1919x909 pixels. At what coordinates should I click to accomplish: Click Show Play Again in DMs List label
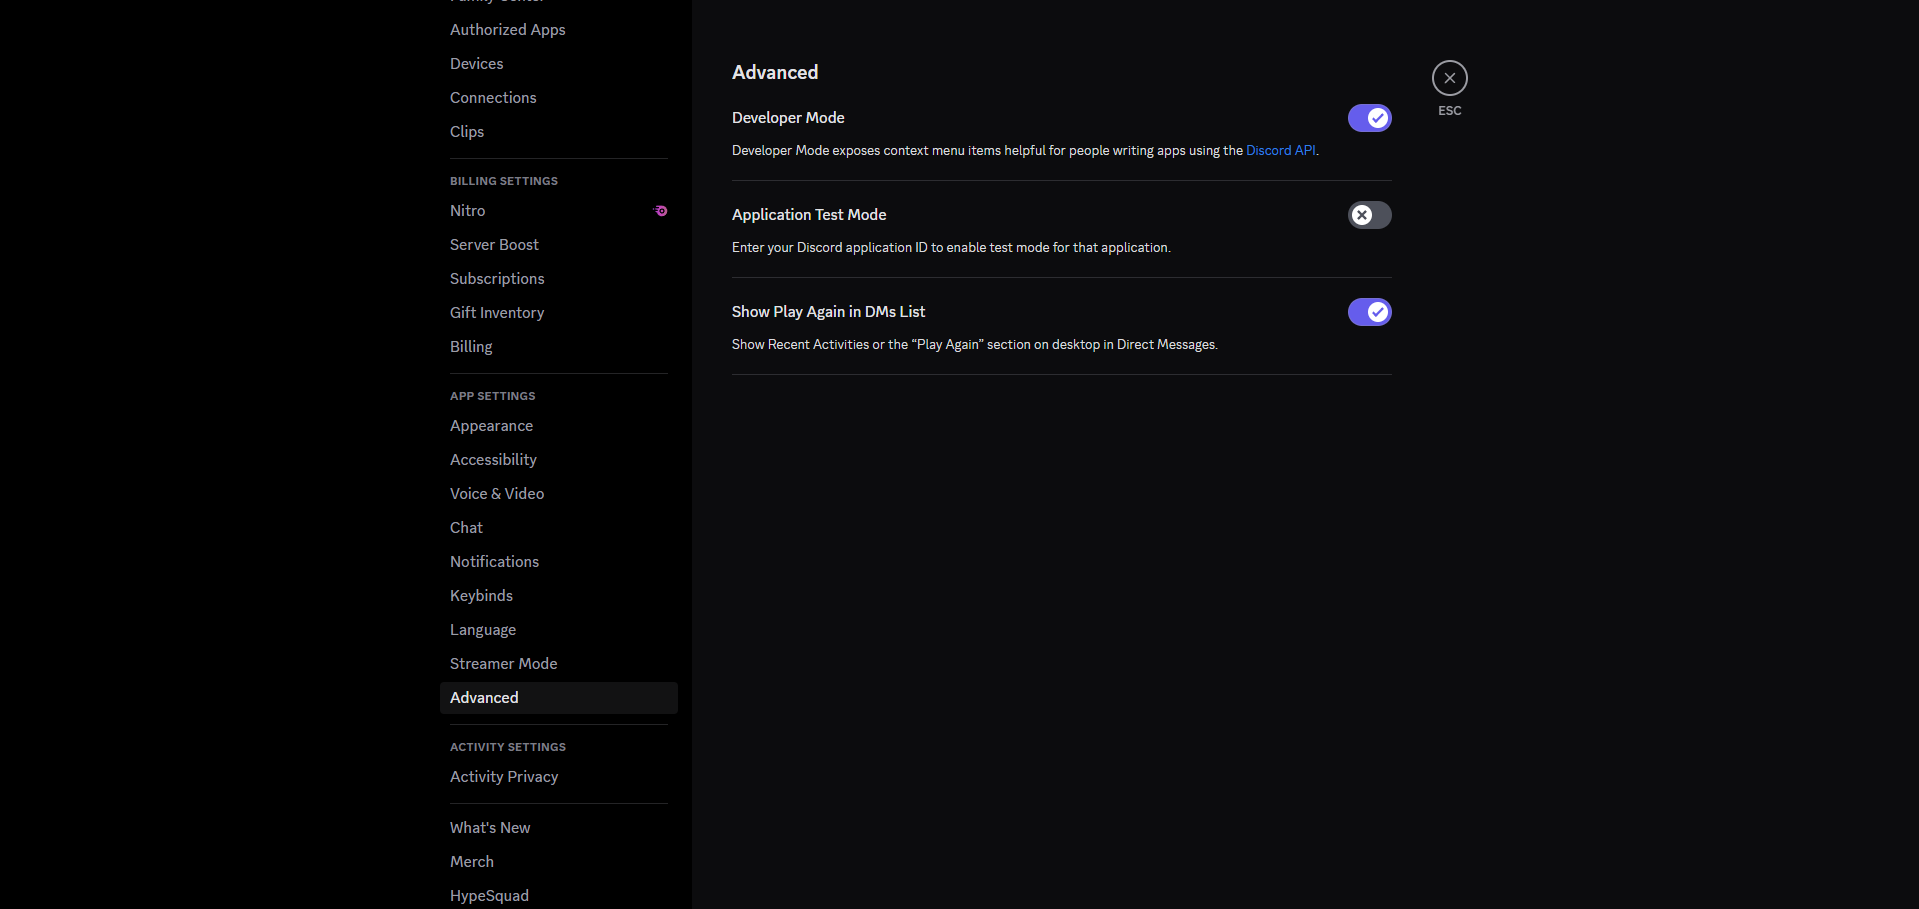[x=828, y=312]
